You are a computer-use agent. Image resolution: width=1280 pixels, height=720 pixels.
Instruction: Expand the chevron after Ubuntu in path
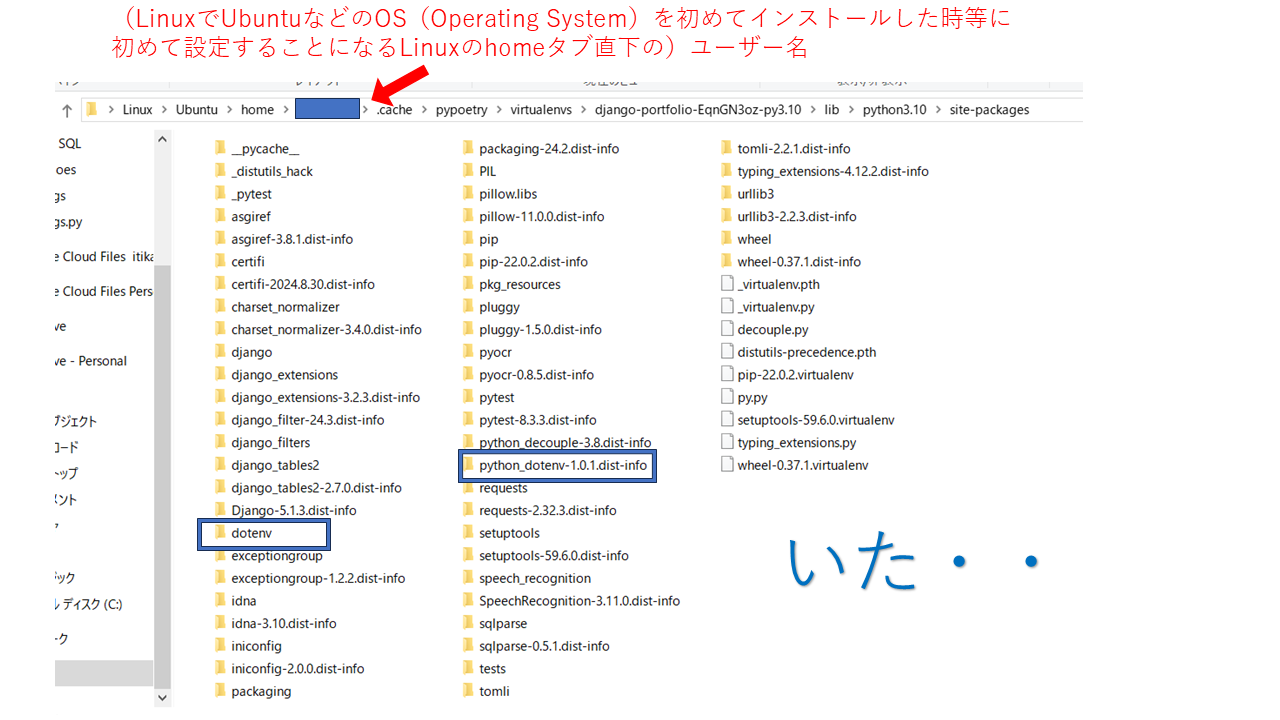(x=229, y=110)
